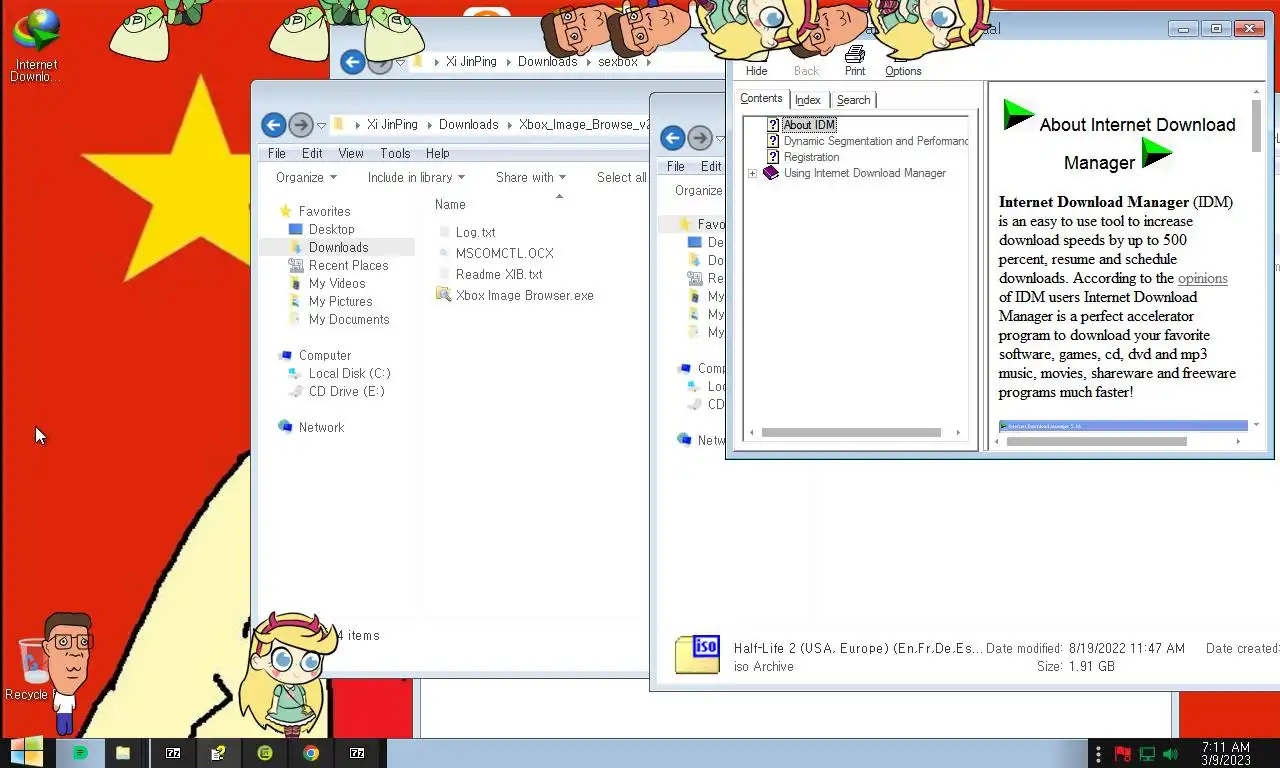Follow the opinions link in the help text
The width and height of the screenshot is (1280, 768).
[1202, 278]
